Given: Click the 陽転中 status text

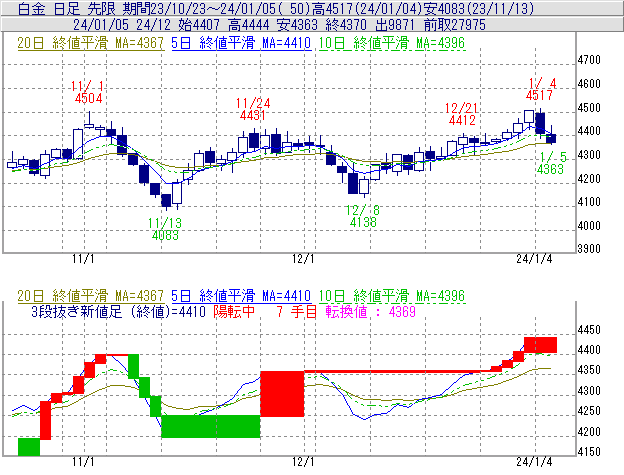Looking at the screenshot, I should pos(234,311).
